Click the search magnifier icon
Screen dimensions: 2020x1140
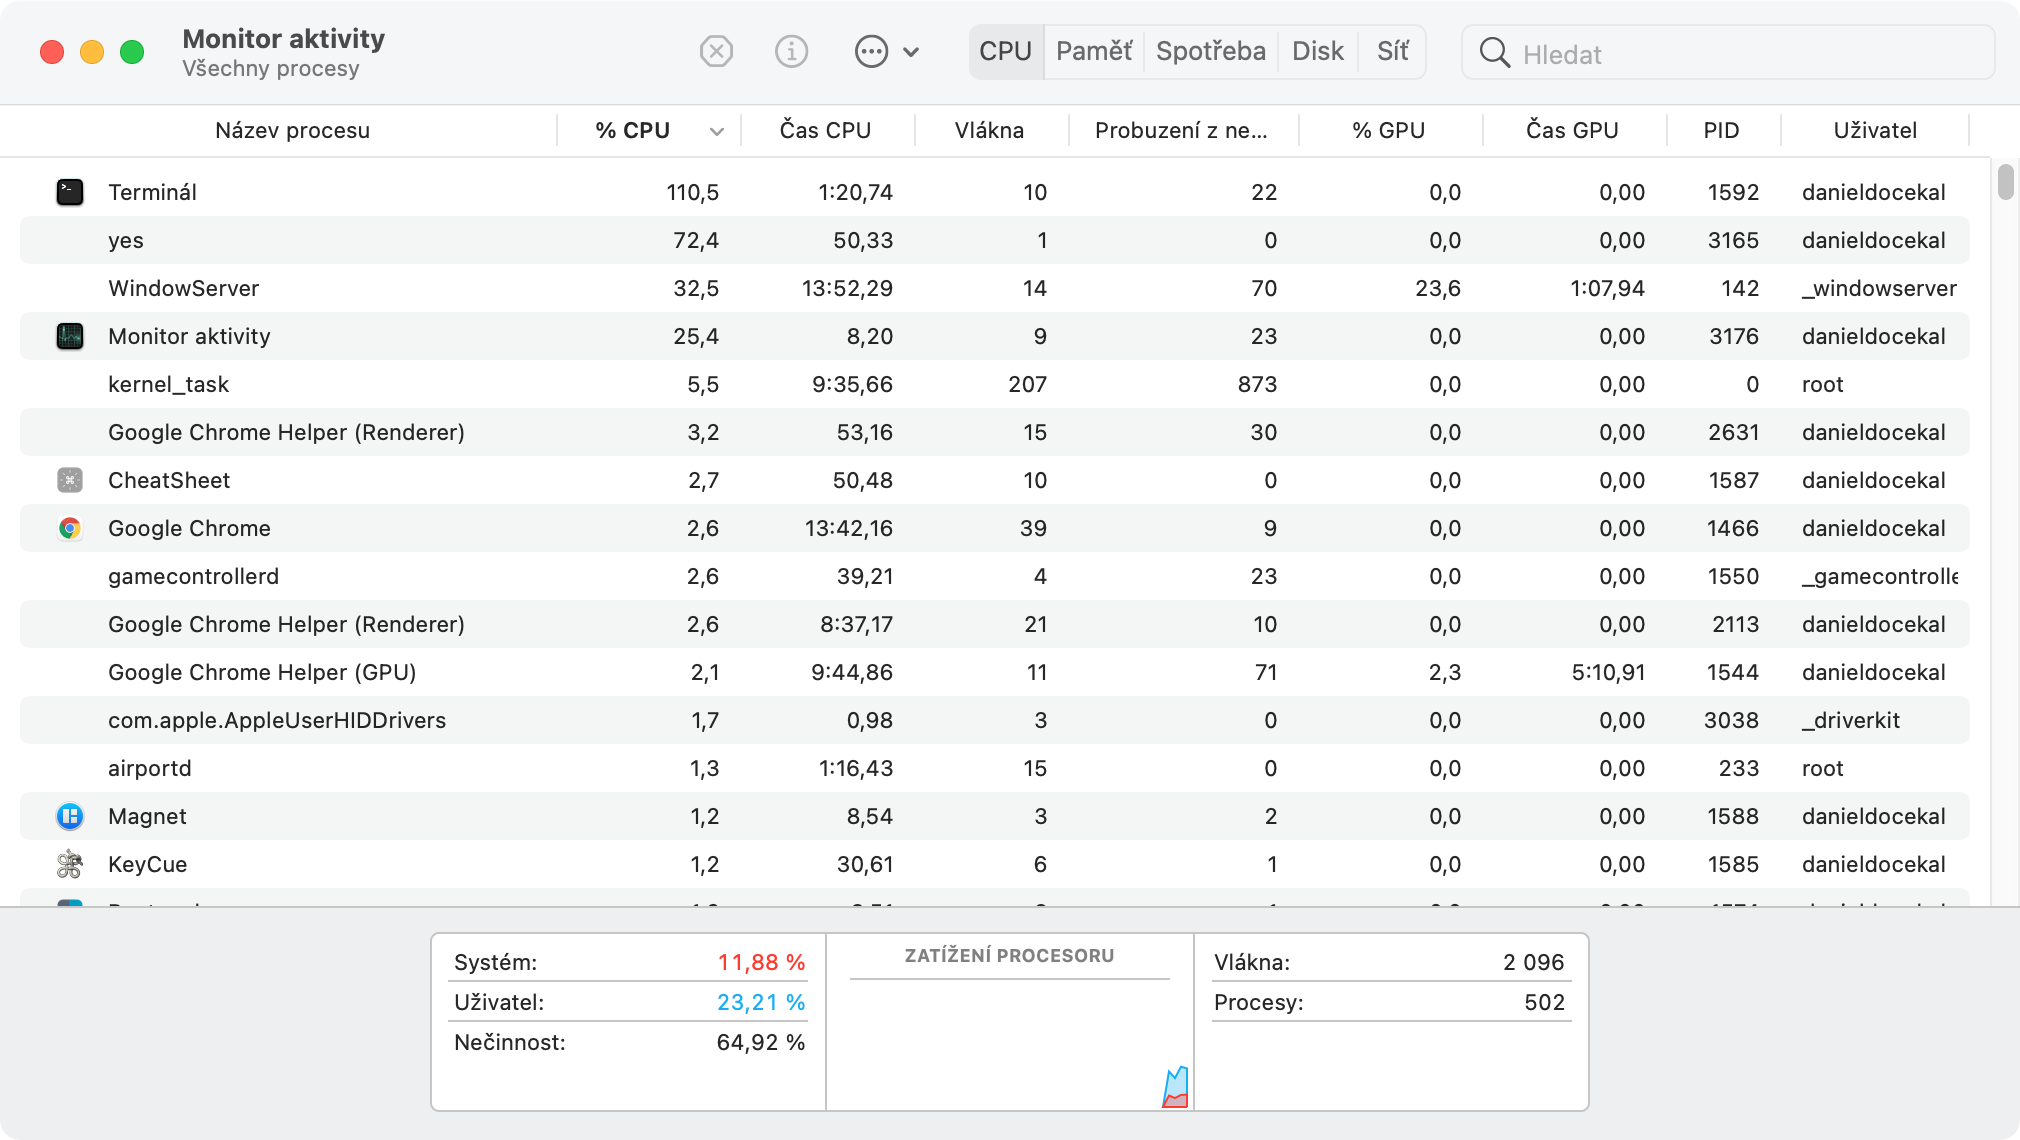pyautogui.click(x=1494, y=53)
